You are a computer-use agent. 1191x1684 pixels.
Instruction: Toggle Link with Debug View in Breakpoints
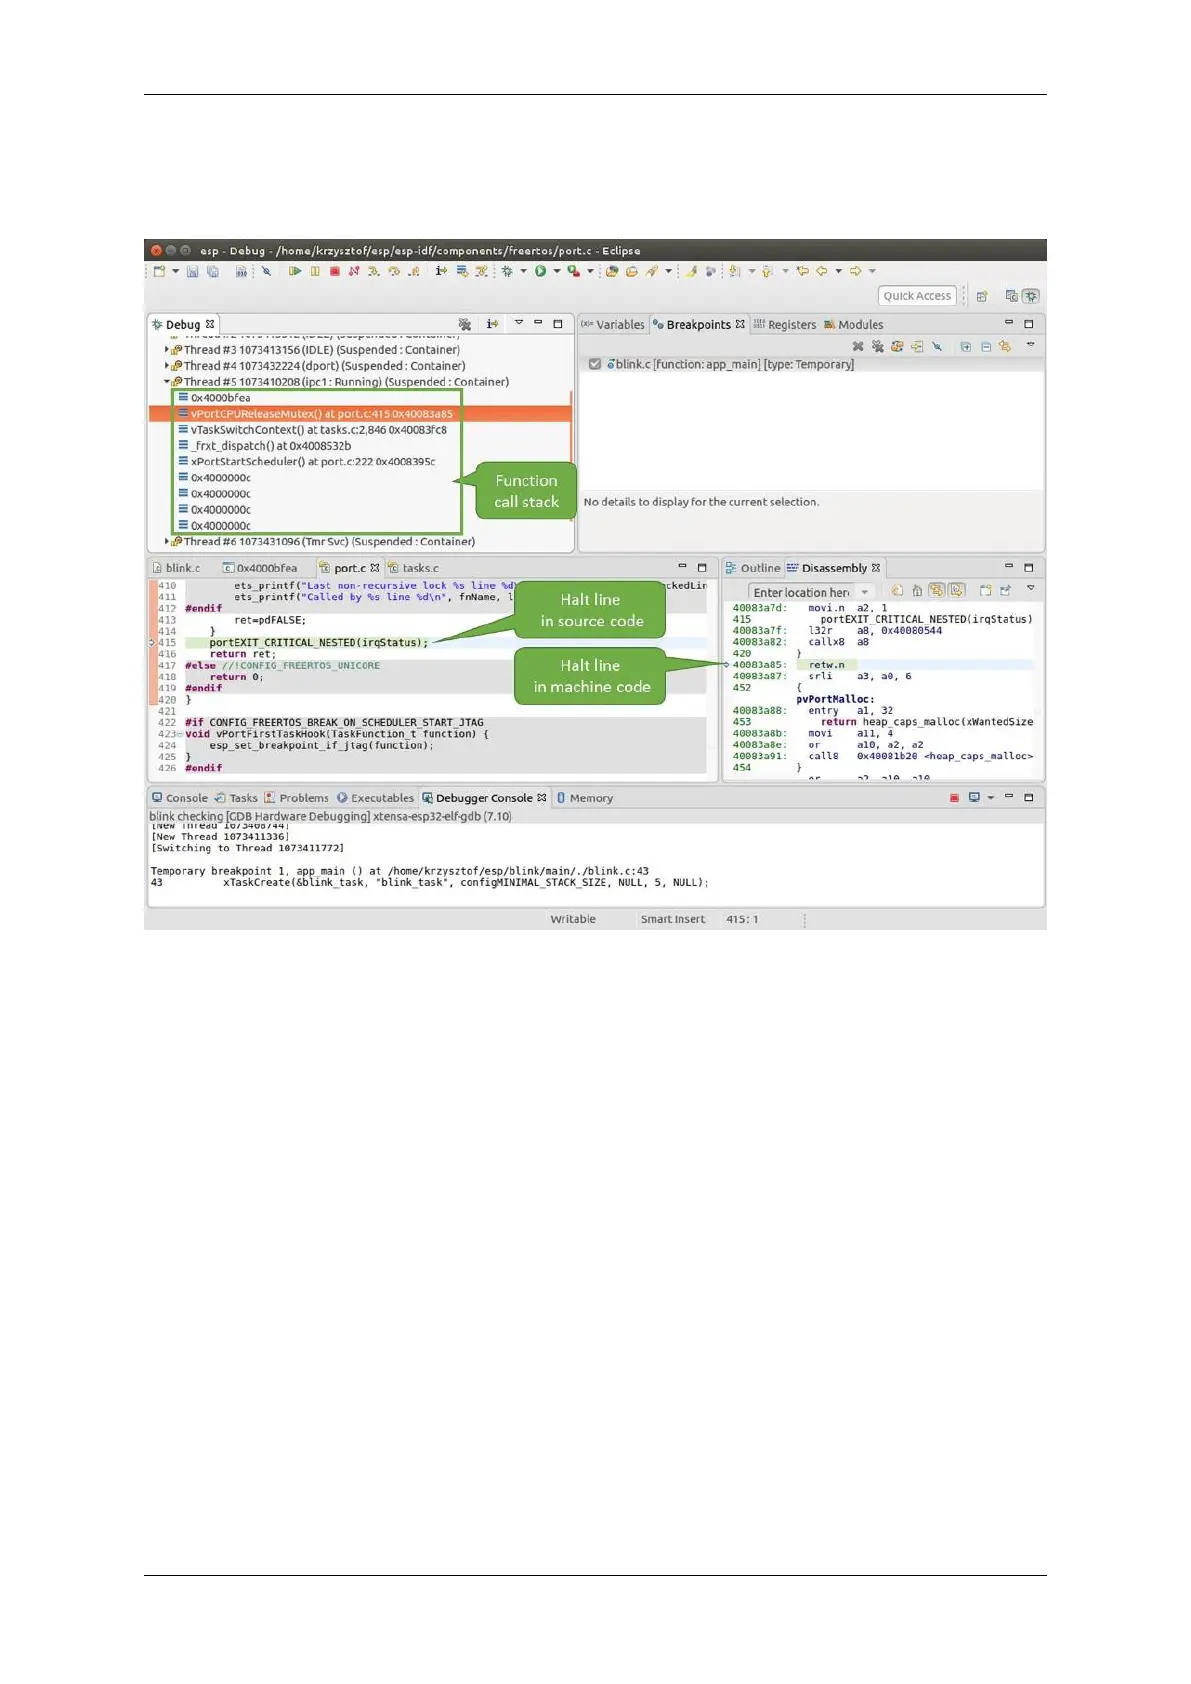(1005, 347)
